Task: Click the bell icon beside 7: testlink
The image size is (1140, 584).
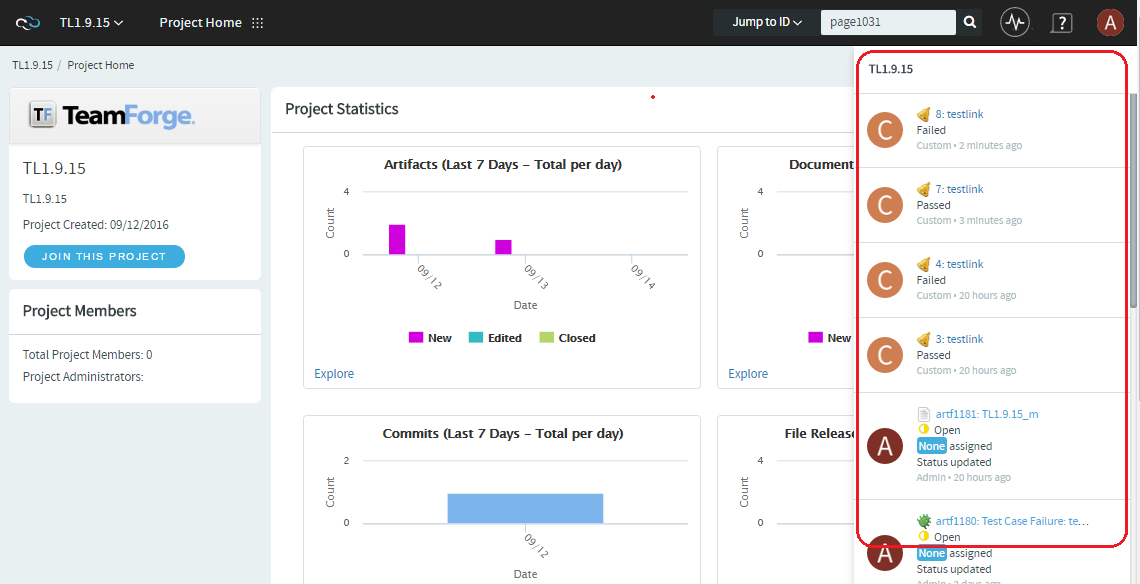Action: tap(924, 189)
